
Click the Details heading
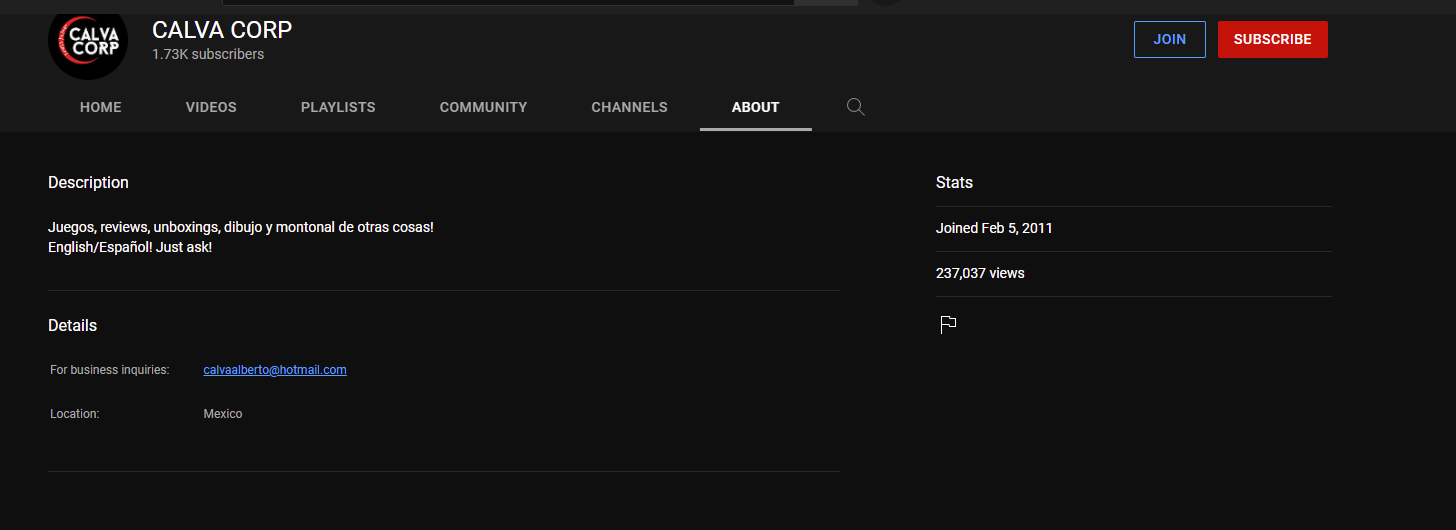pyautogui.click(x=72, y=326)
